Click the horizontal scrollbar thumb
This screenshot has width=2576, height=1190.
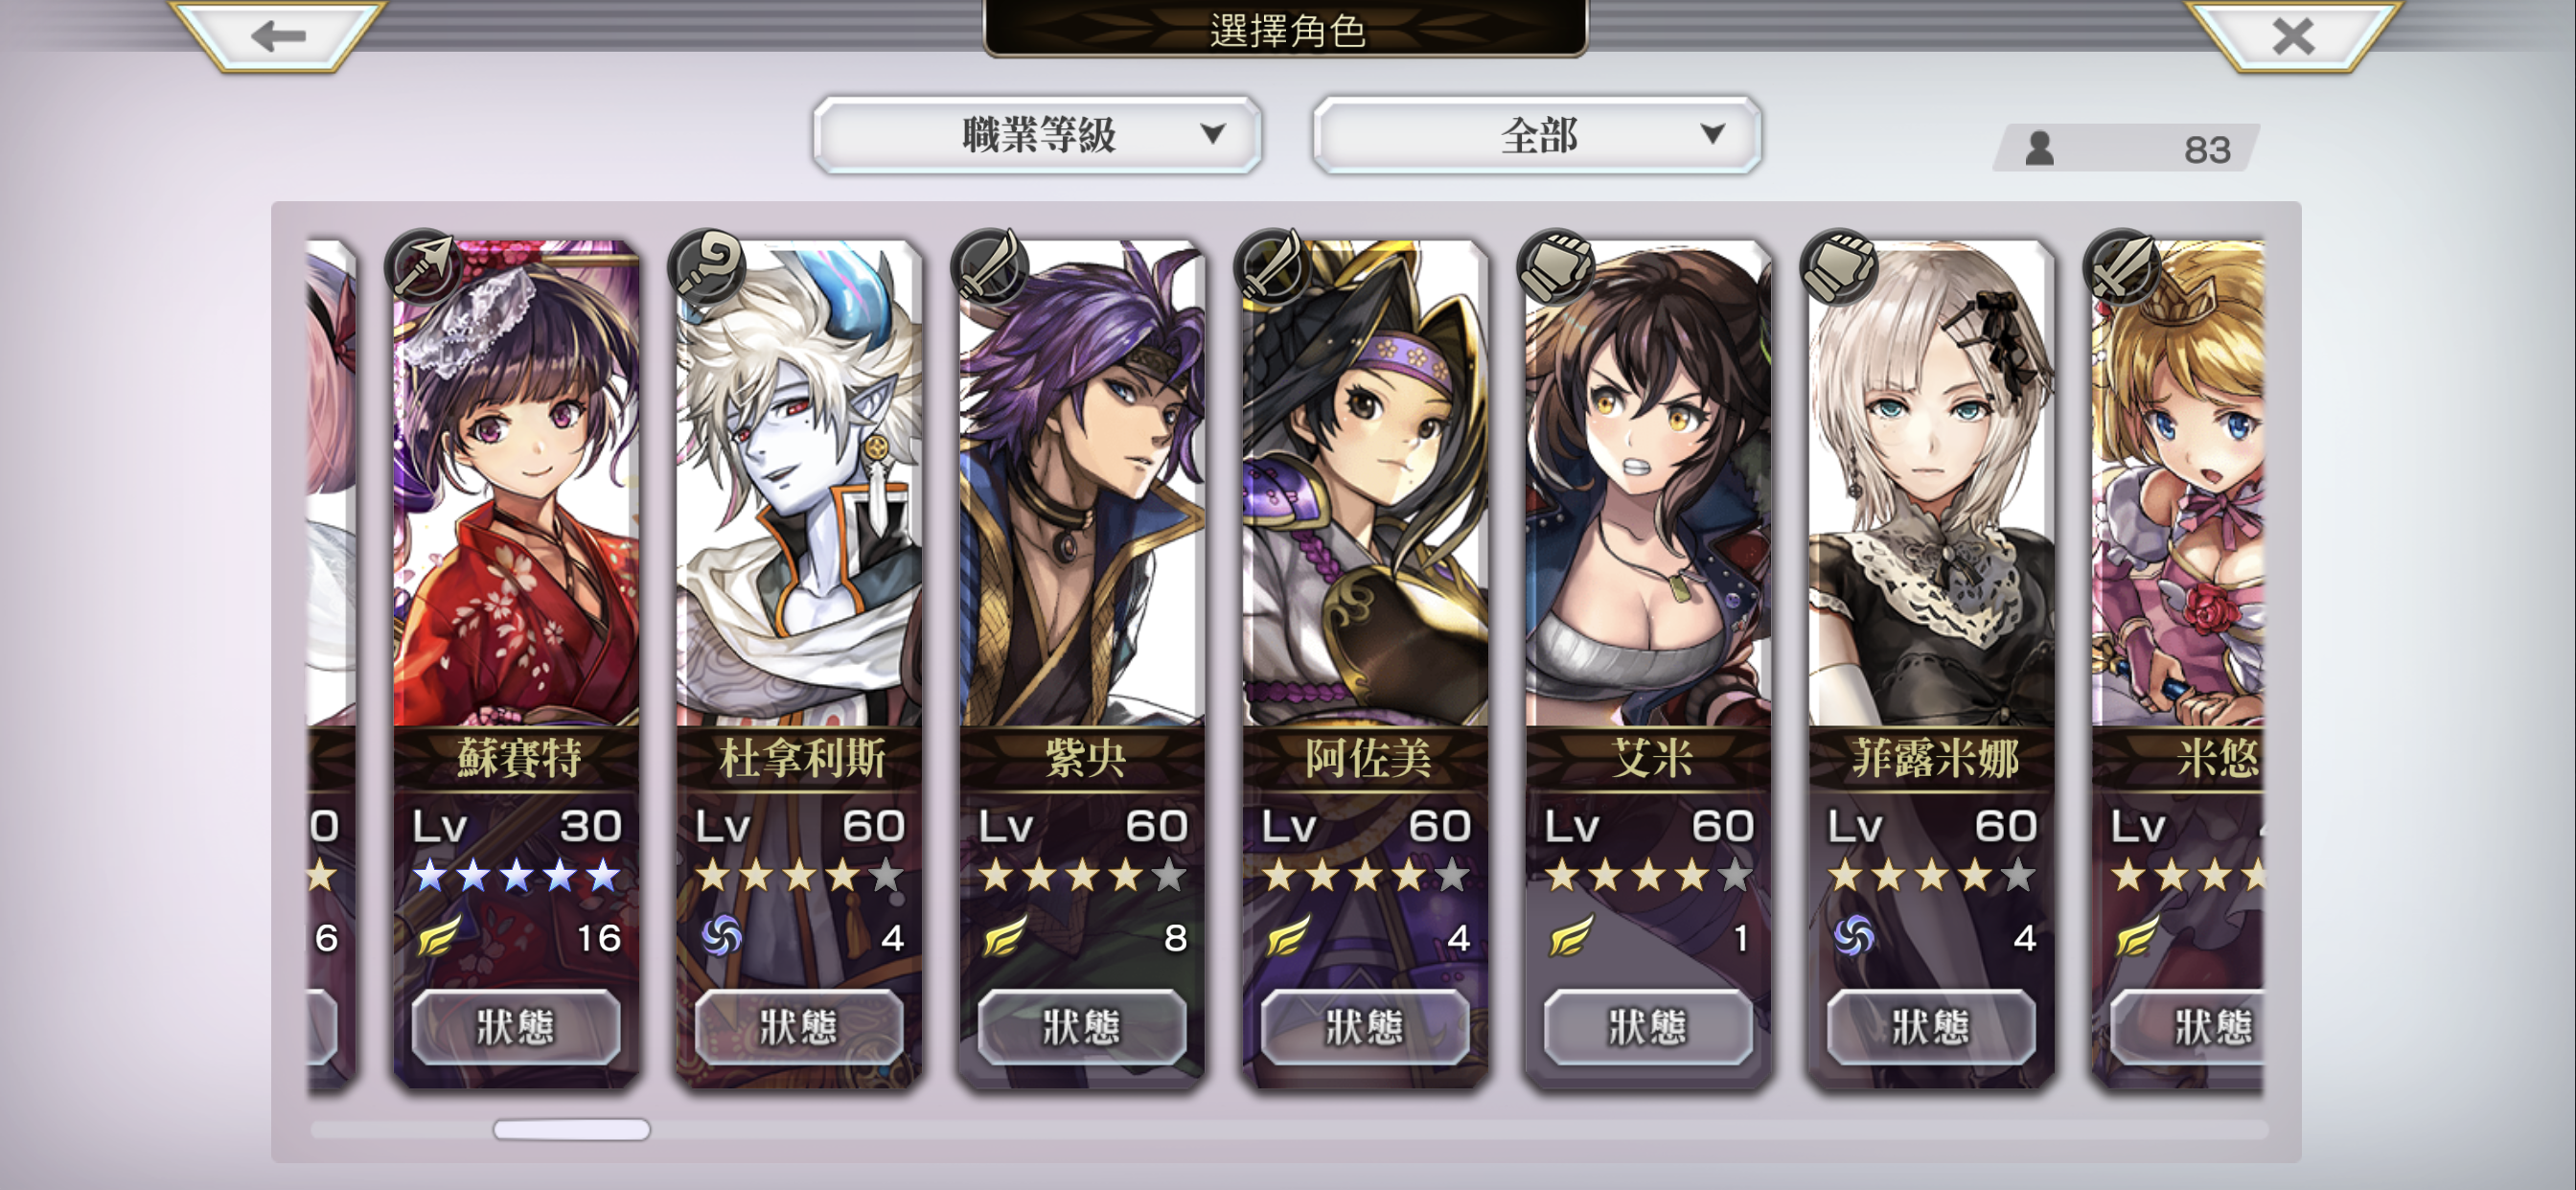(x=571, y=1129)
